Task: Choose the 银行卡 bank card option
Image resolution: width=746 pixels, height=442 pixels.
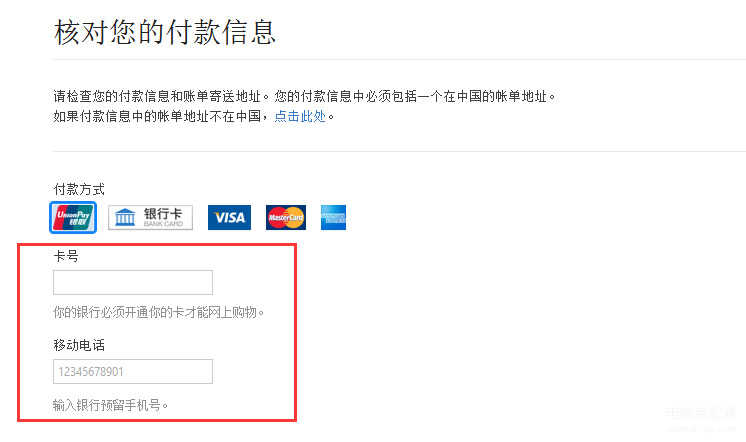Action: (150, 217)
